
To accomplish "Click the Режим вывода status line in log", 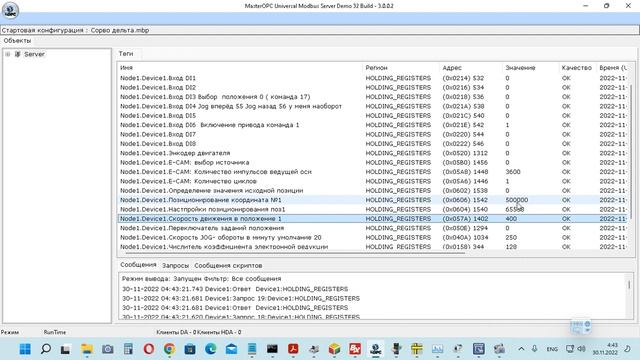I will point(202,279).
